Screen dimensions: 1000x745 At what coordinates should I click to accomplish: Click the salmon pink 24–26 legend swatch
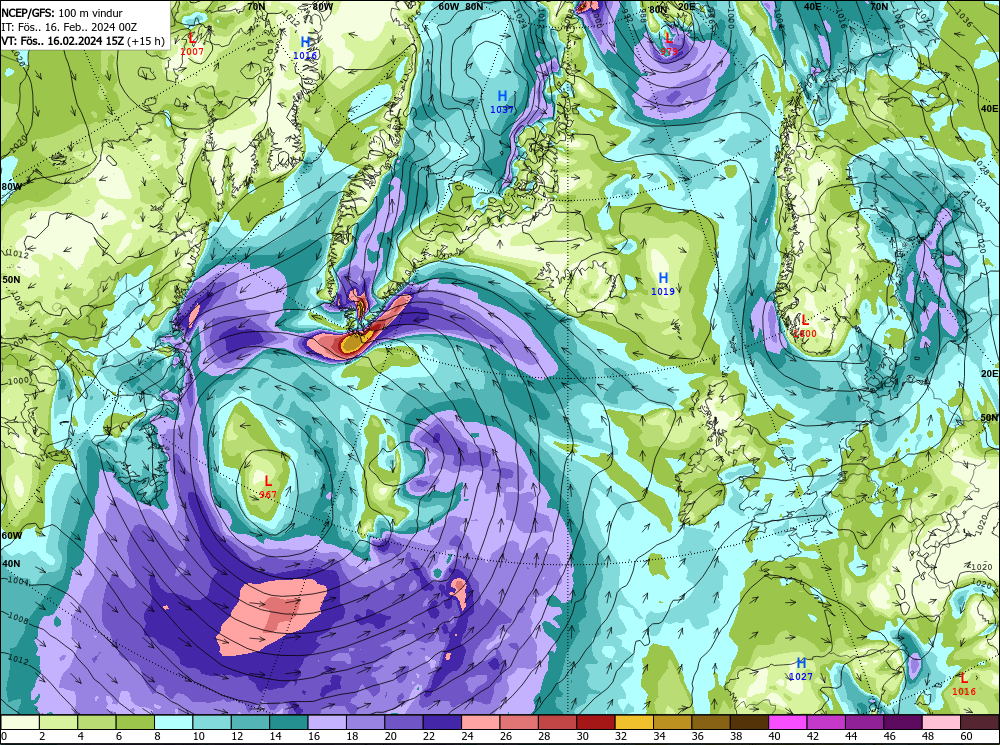coord(481,722)
